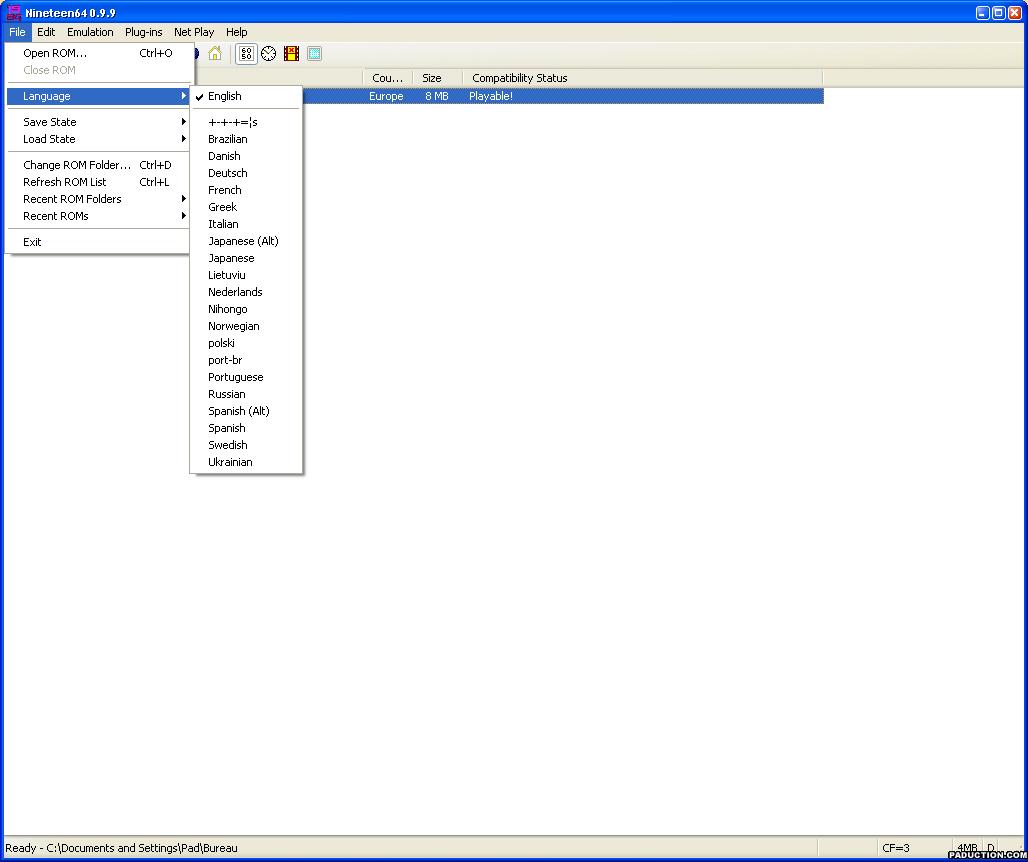Screen dimensions: 1028x862
Task: Choose Greek as the language
Action: (246, 207)
